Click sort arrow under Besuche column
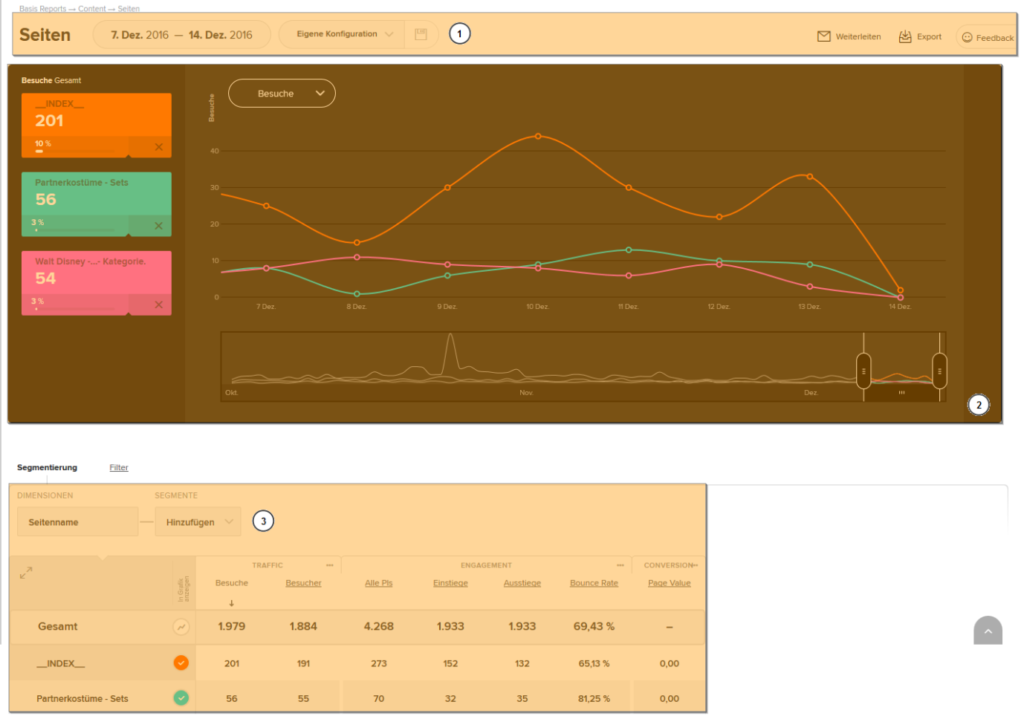Viewport: 1024px width, 719px height. [x=231, y=603]
